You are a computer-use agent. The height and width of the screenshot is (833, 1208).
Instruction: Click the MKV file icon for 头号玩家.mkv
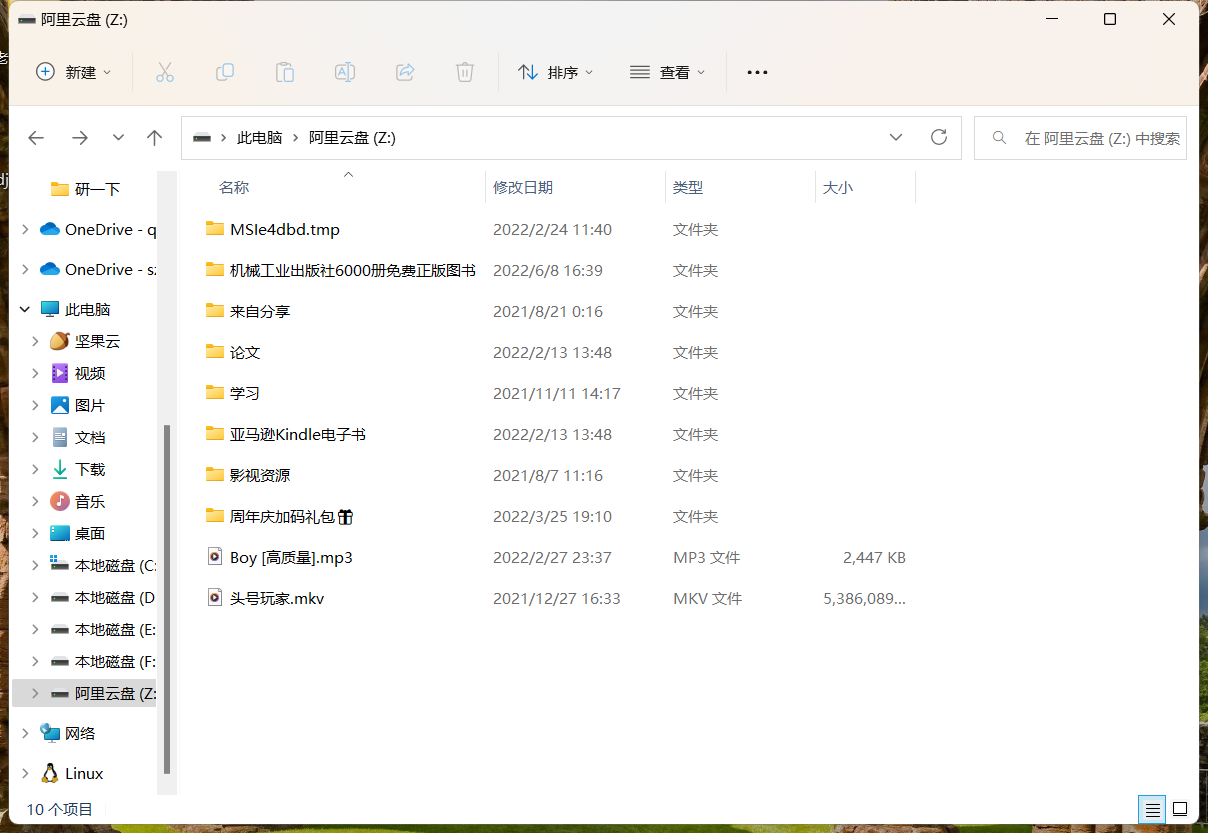[214, 598]
